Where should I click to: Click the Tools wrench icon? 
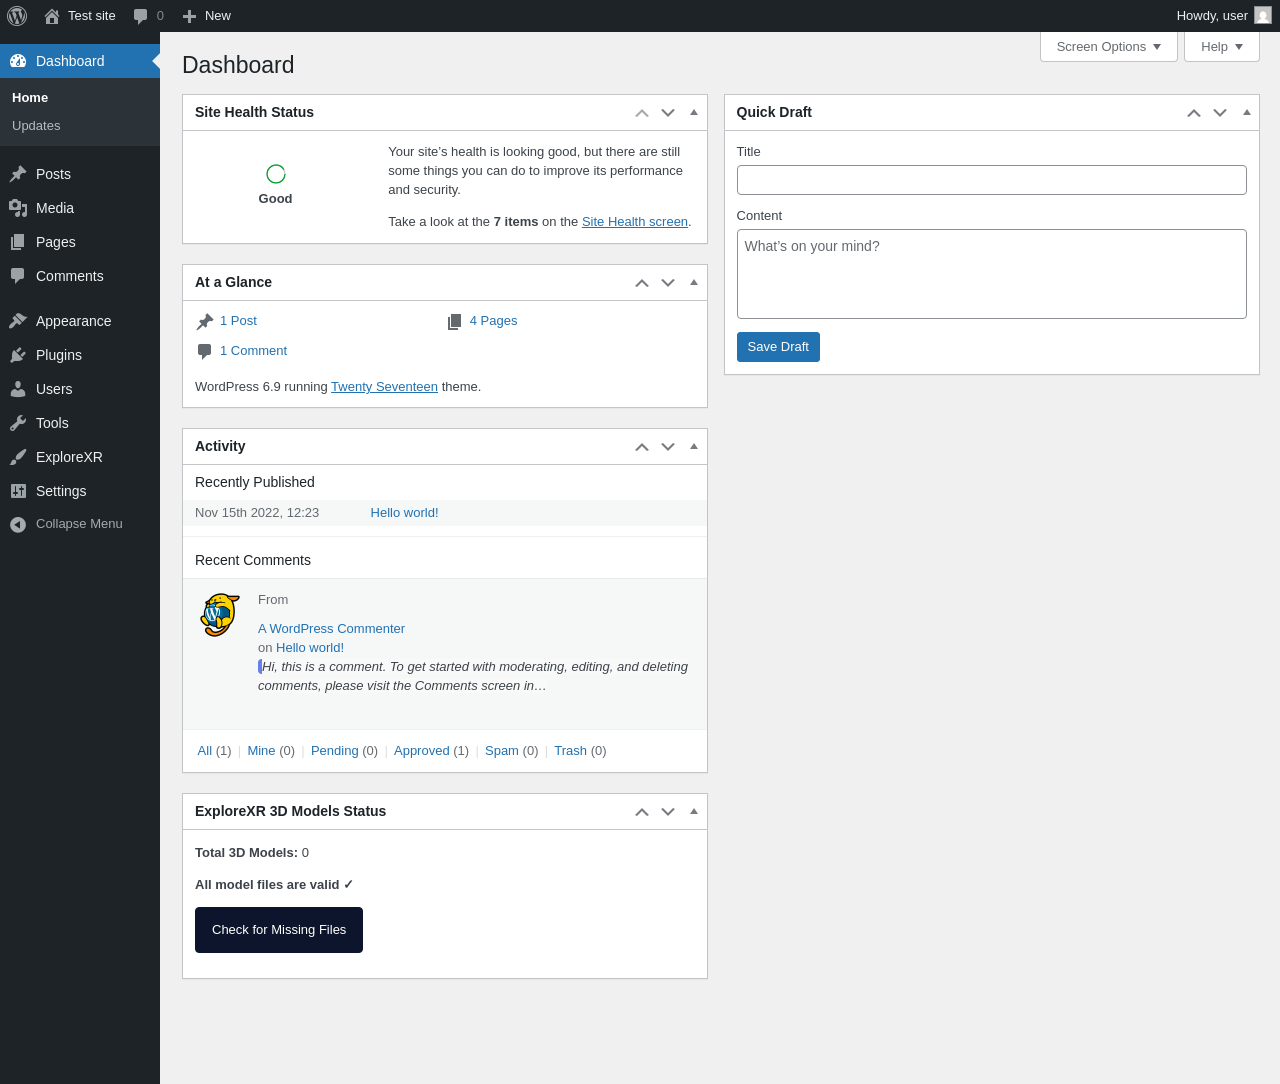coord(18,423)
